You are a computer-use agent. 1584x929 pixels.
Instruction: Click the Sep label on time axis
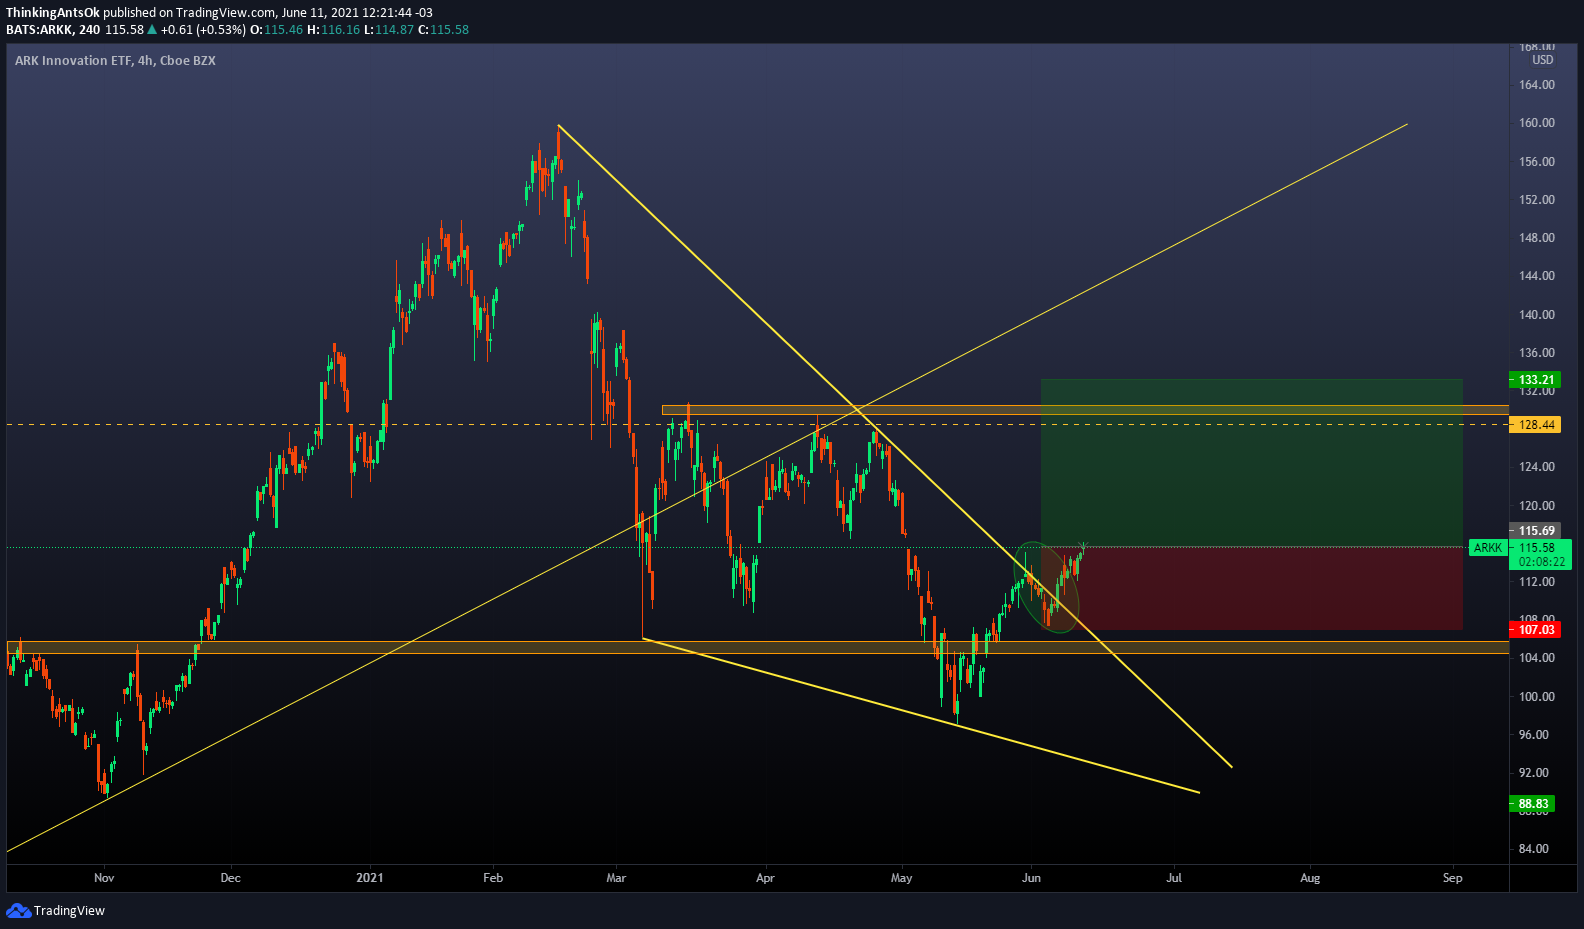pyautogui.click(x=1453, y=878)
